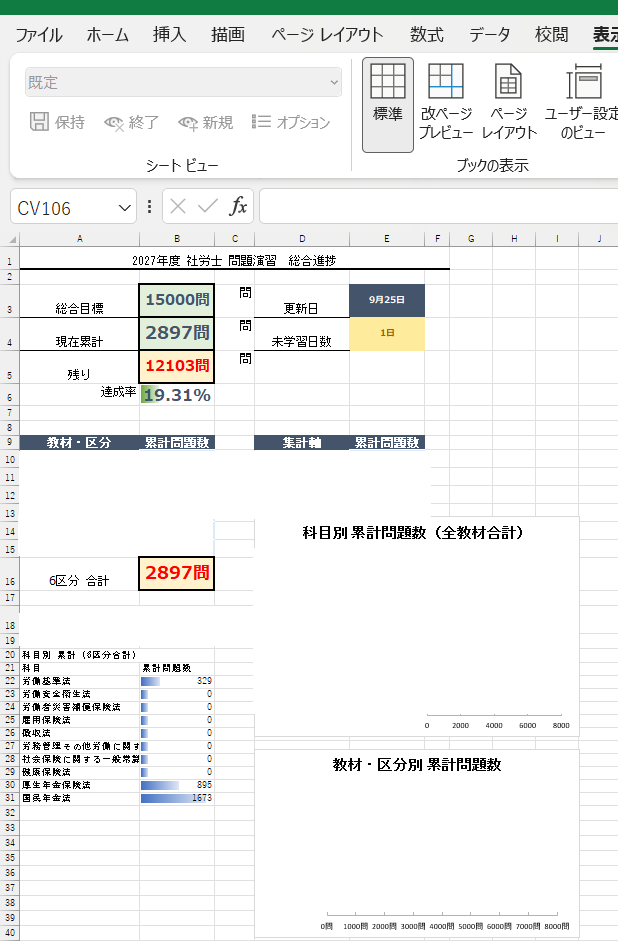Click the red 12103問 remaining cell

pyautogui.click(x=177, y=366)
